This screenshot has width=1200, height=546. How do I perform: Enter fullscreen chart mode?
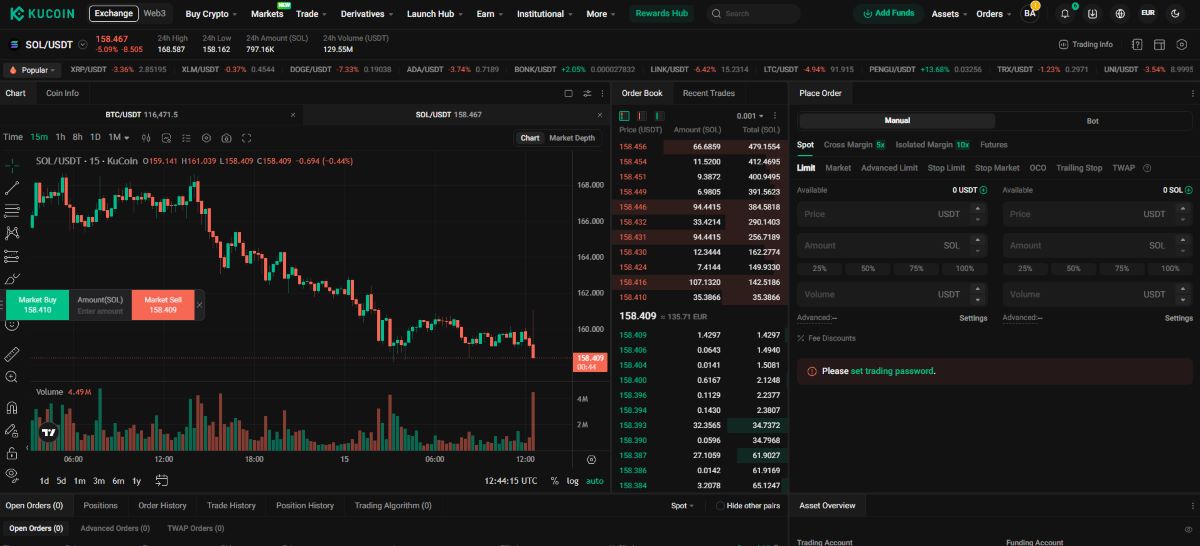[248, 137]
